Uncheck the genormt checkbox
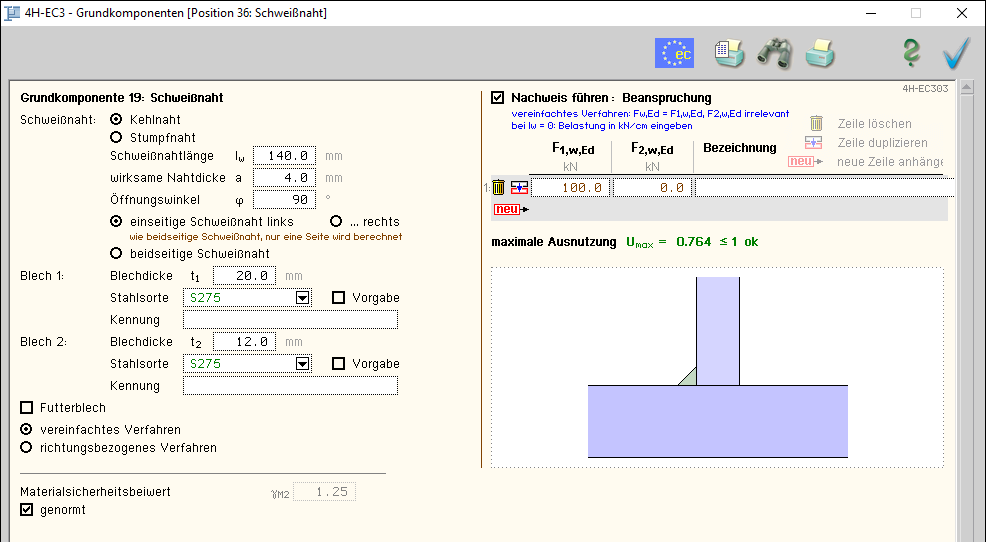Viewport: 986px width, 542px height. (x=27, y=510)
